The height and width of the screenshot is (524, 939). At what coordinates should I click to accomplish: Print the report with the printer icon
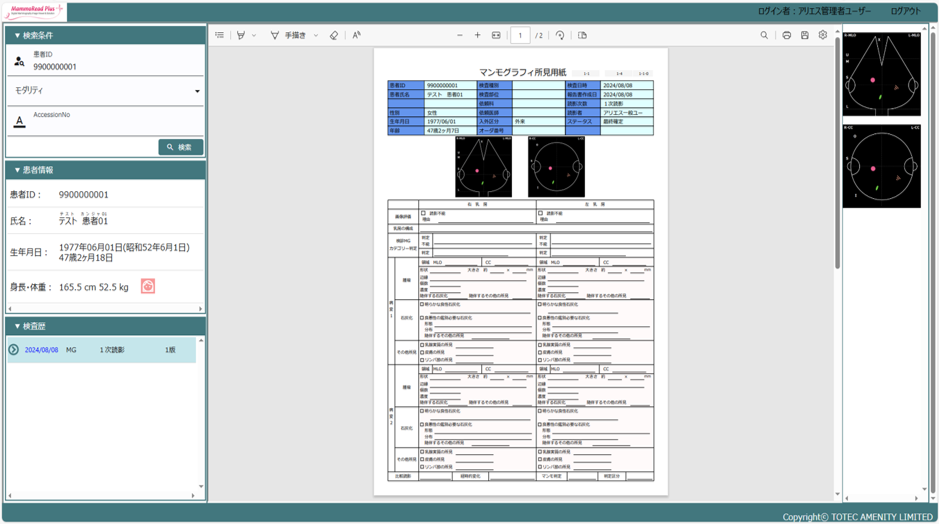(786, 35)
